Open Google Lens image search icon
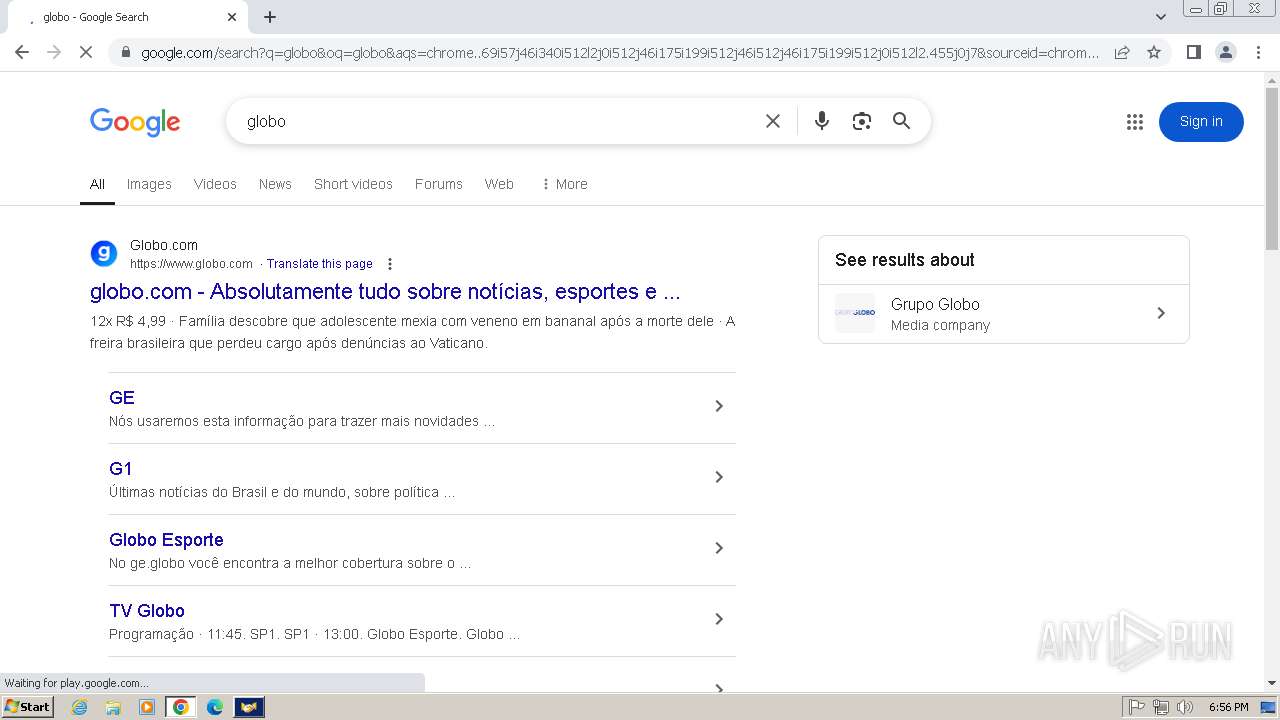1280x720 pixels. pyautogui.click(x=862, y=121)
